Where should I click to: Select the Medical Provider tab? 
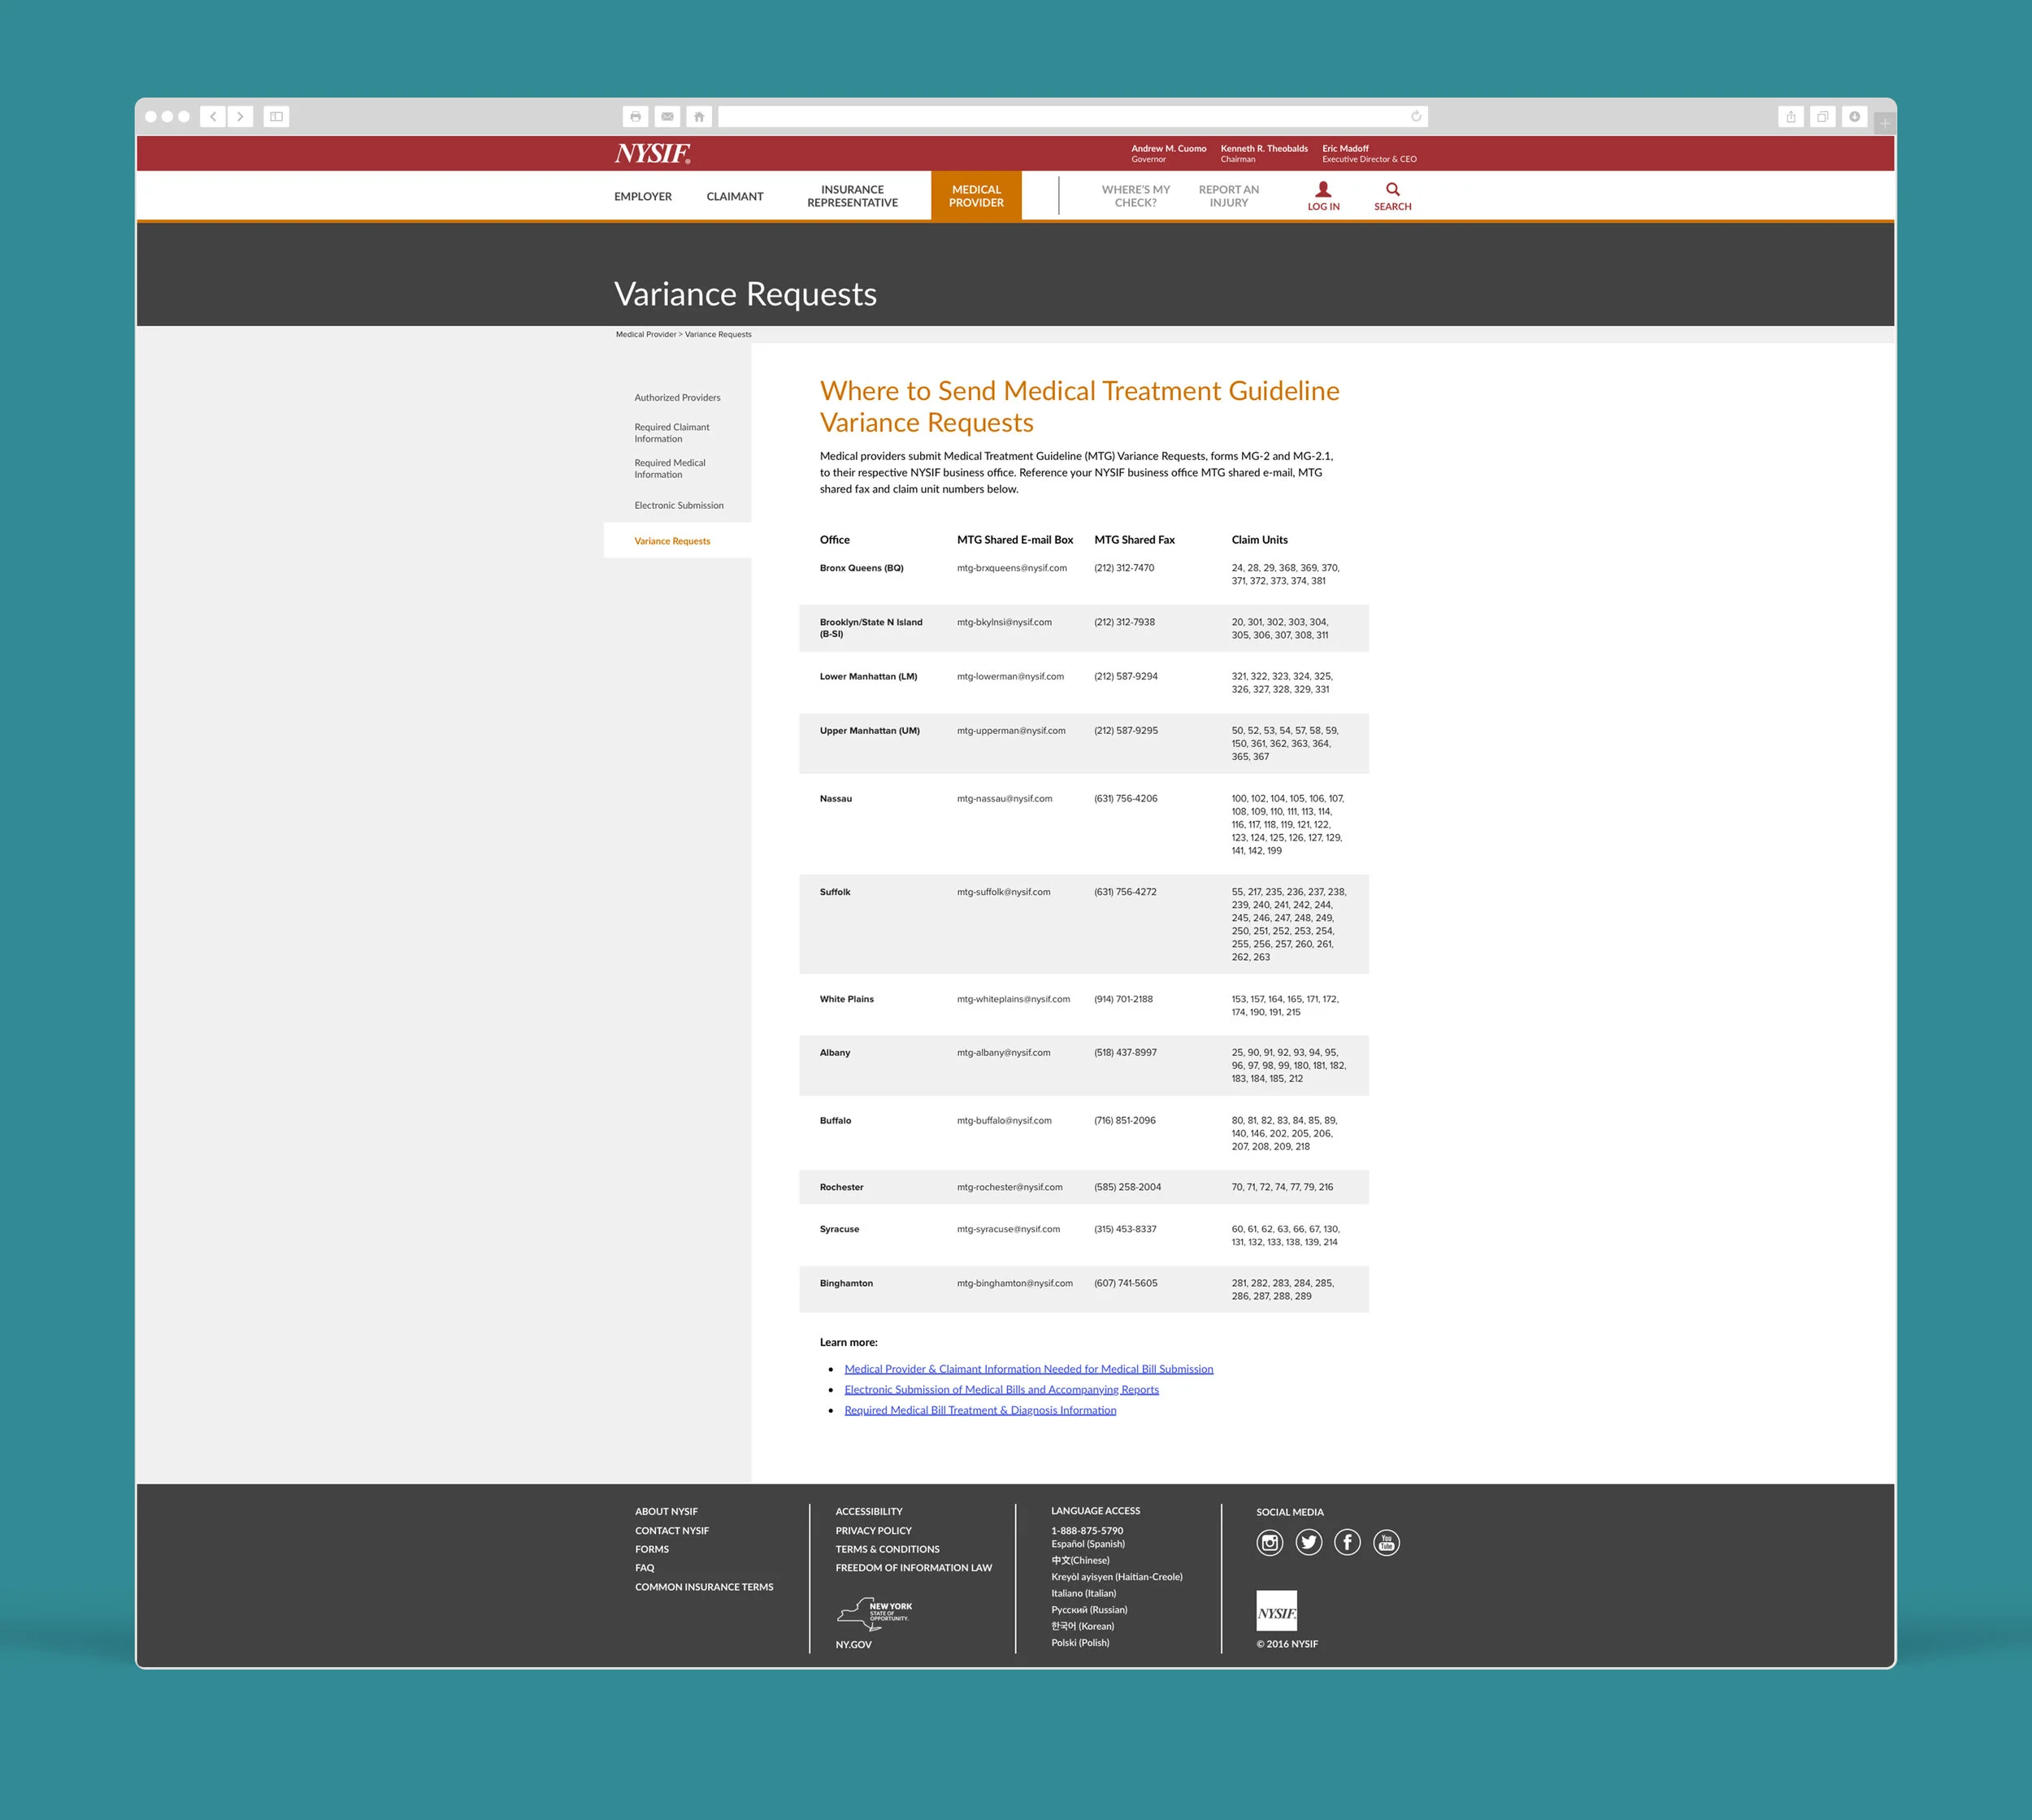(976, 196)
